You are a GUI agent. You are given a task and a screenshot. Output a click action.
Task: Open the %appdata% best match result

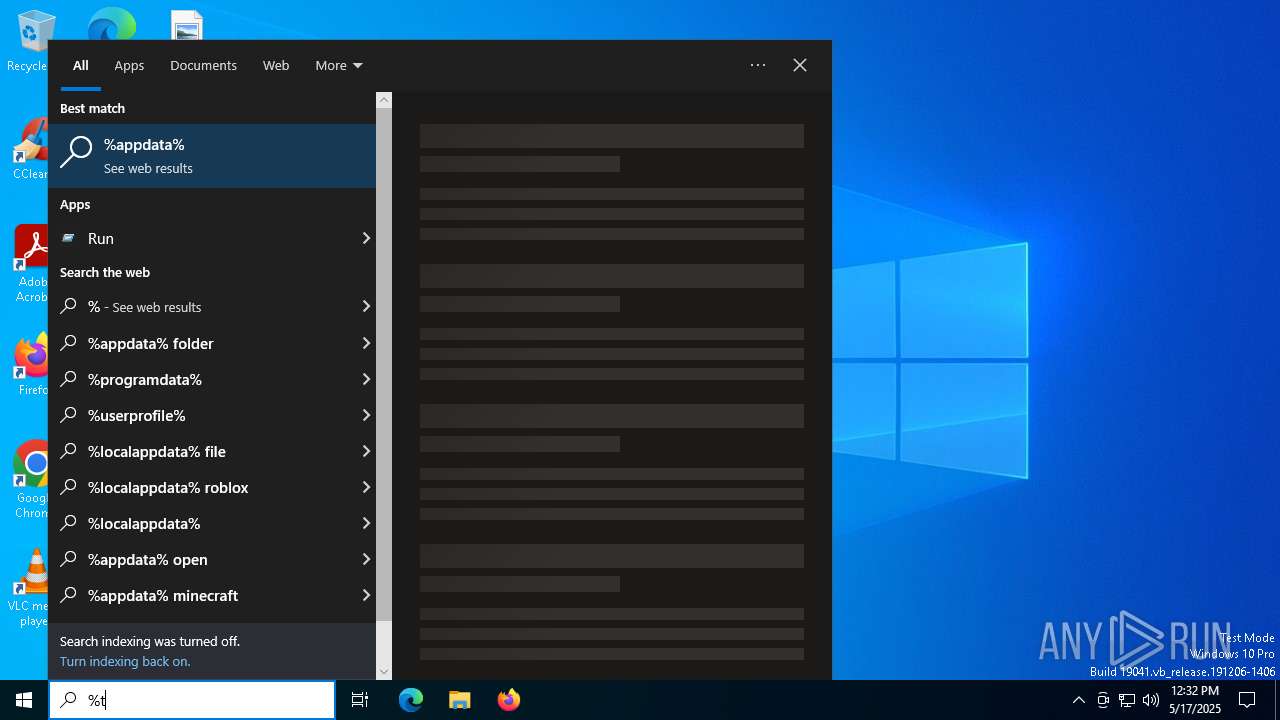[x=212, y=156]
